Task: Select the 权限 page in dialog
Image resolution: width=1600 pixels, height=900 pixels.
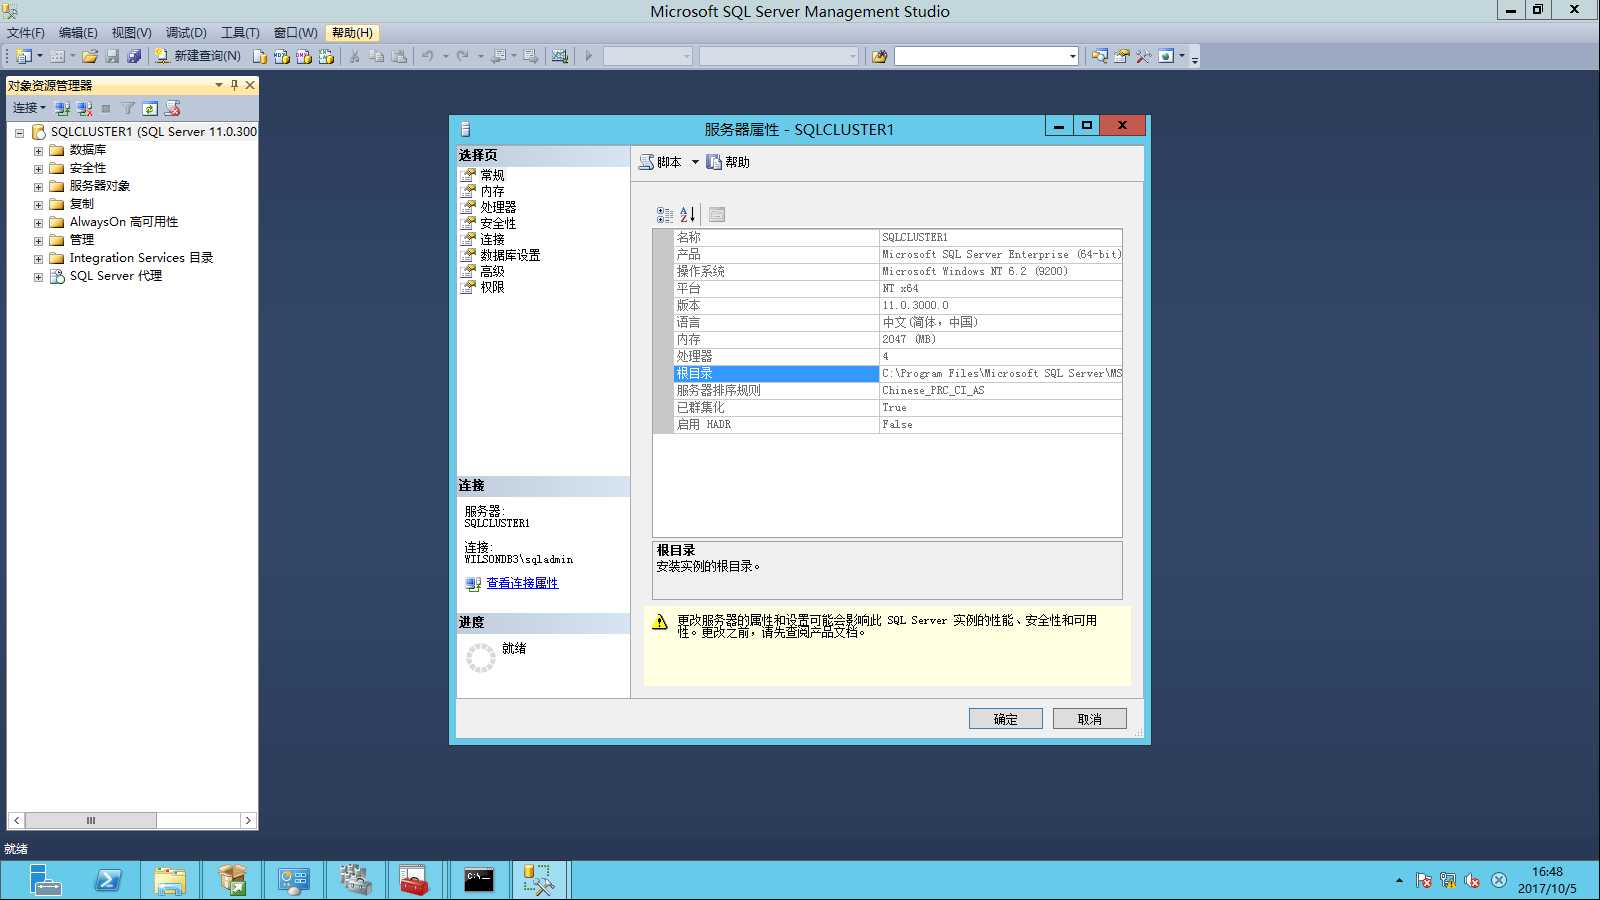Action: 492,287
